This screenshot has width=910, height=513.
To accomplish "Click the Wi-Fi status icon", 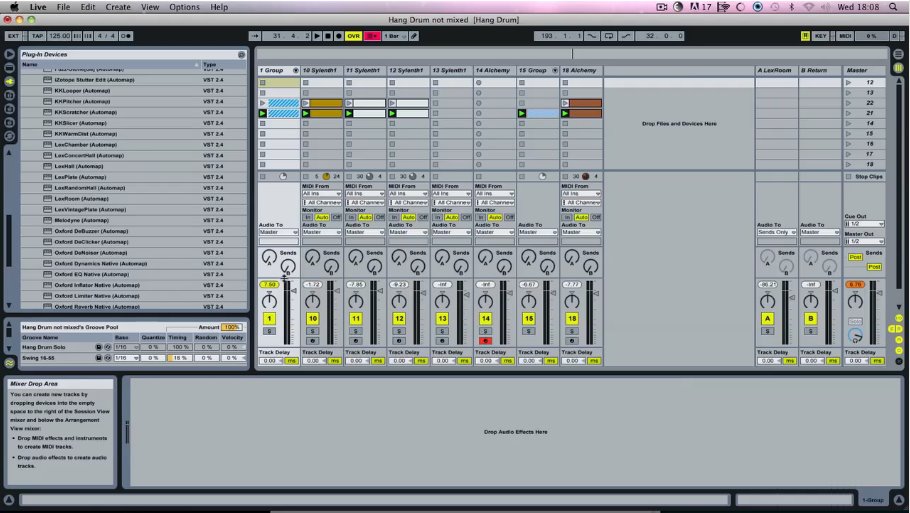I will coord(808,7).
